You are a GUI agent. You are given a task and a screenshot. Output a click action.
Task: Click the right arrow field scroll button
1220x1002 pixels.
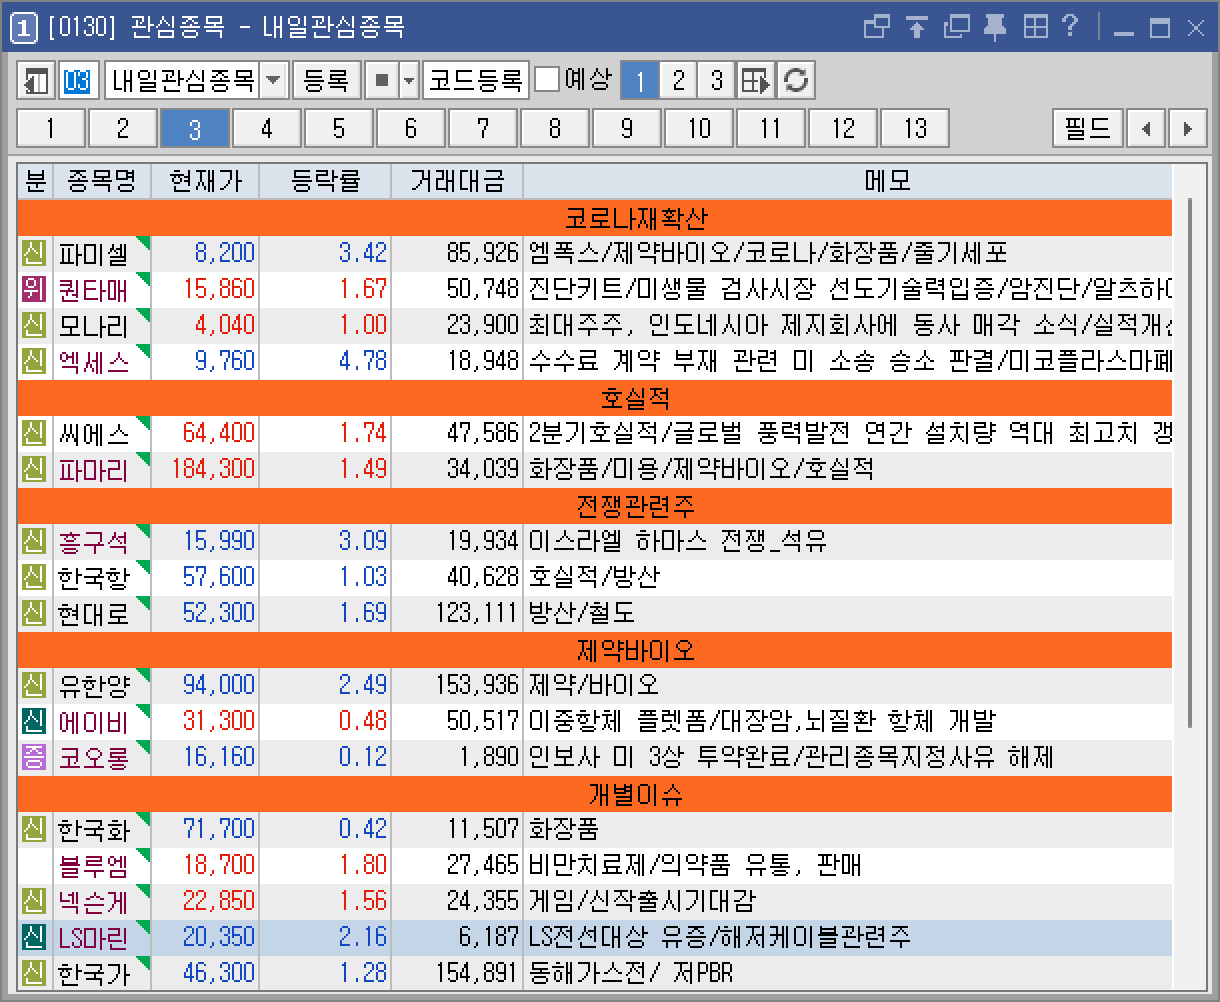pos(1187,128)
